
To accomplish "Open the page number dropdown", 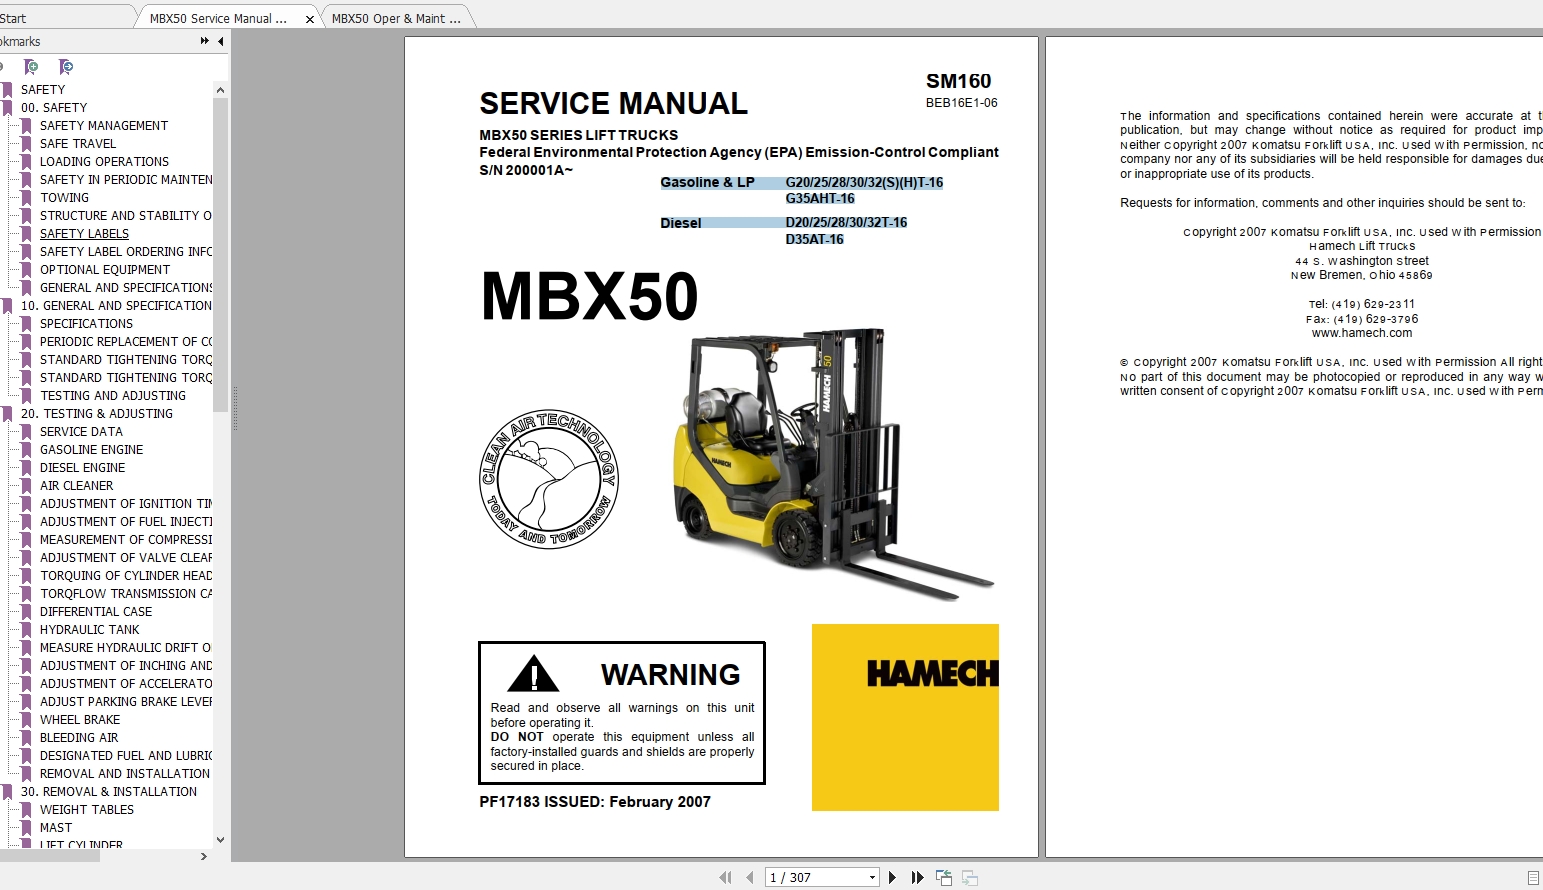I will click(872, 877).
